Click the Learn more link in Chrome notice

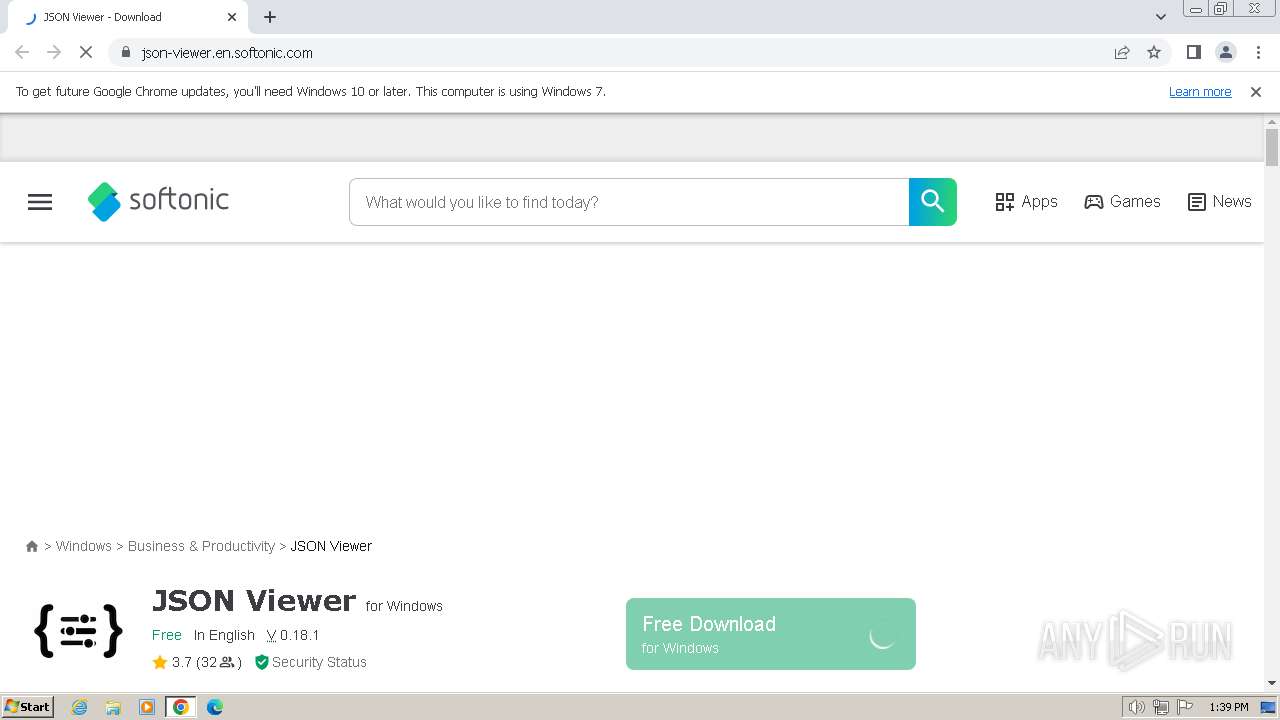point(1200,92)
